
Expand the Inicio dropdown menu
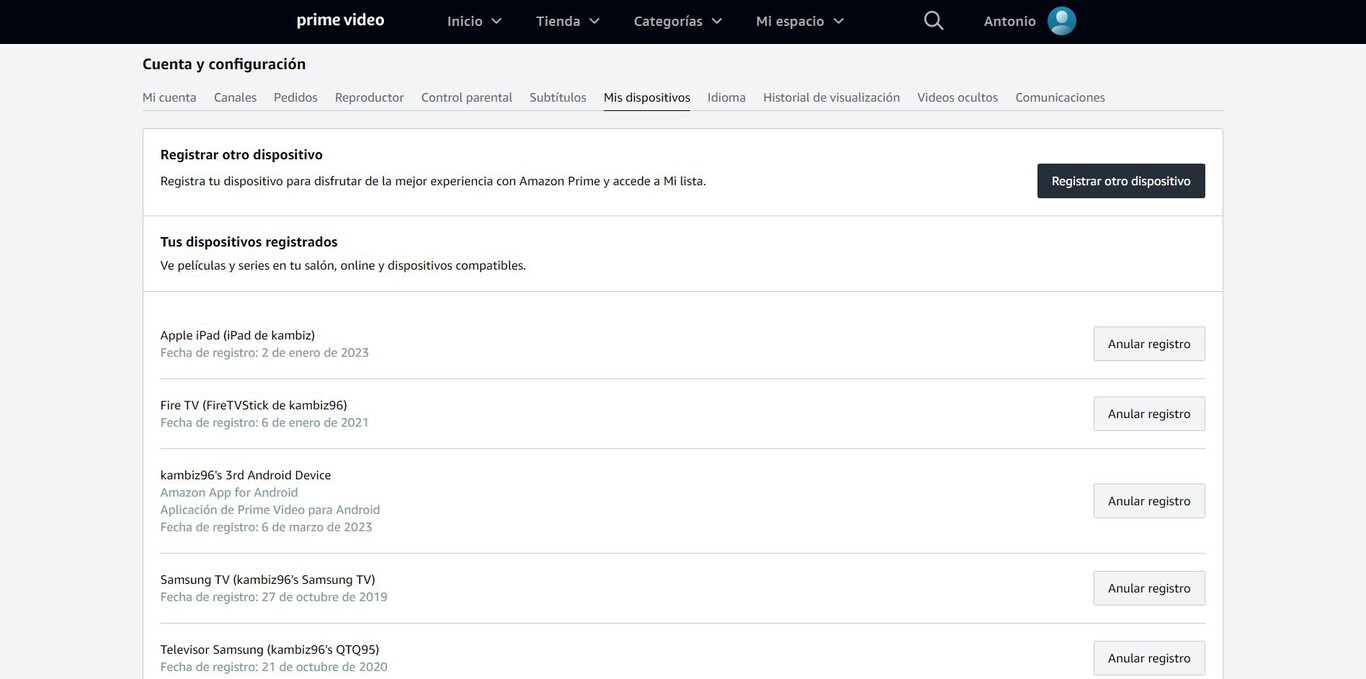(x=474, y=21)
